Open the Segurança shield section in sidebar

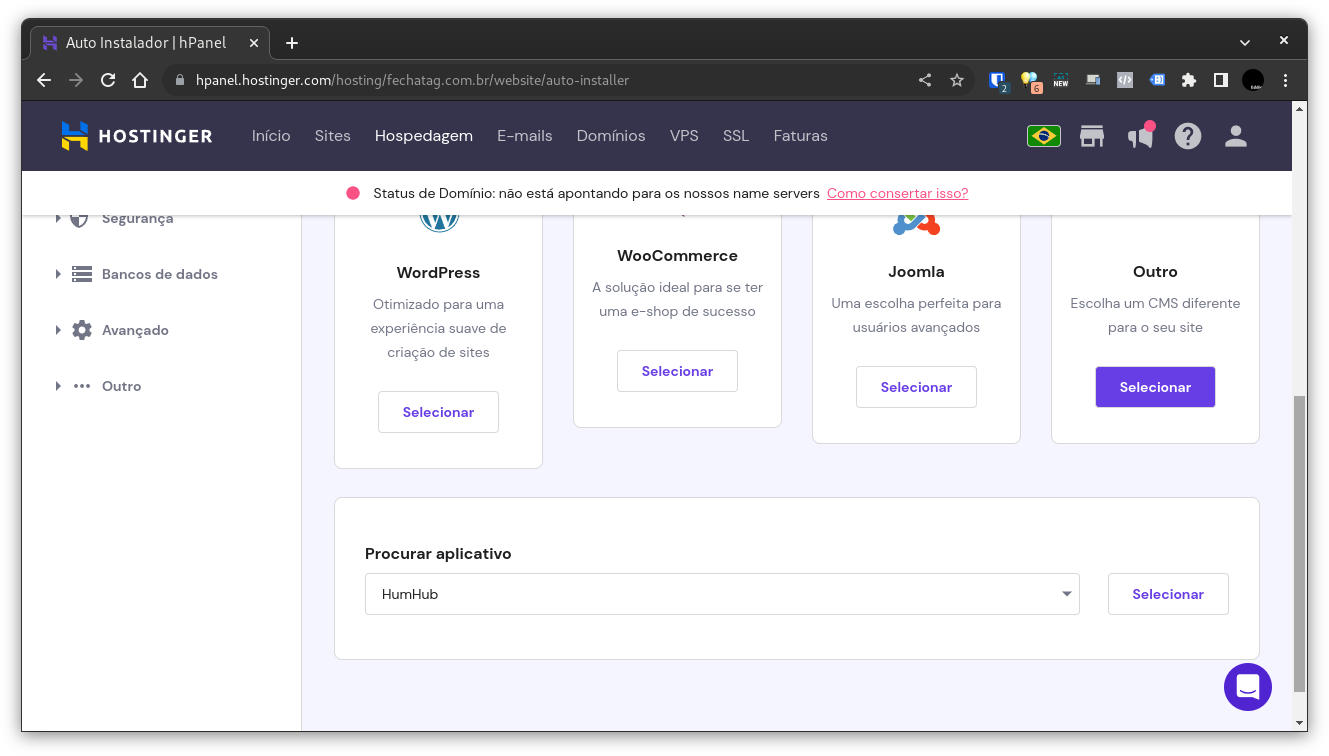click(81, 218)
